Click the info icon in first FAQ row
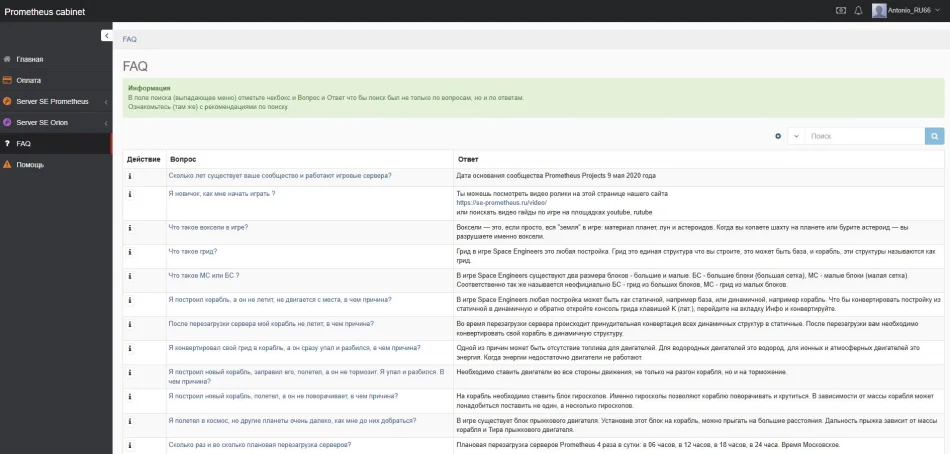 tap(130, 176)
